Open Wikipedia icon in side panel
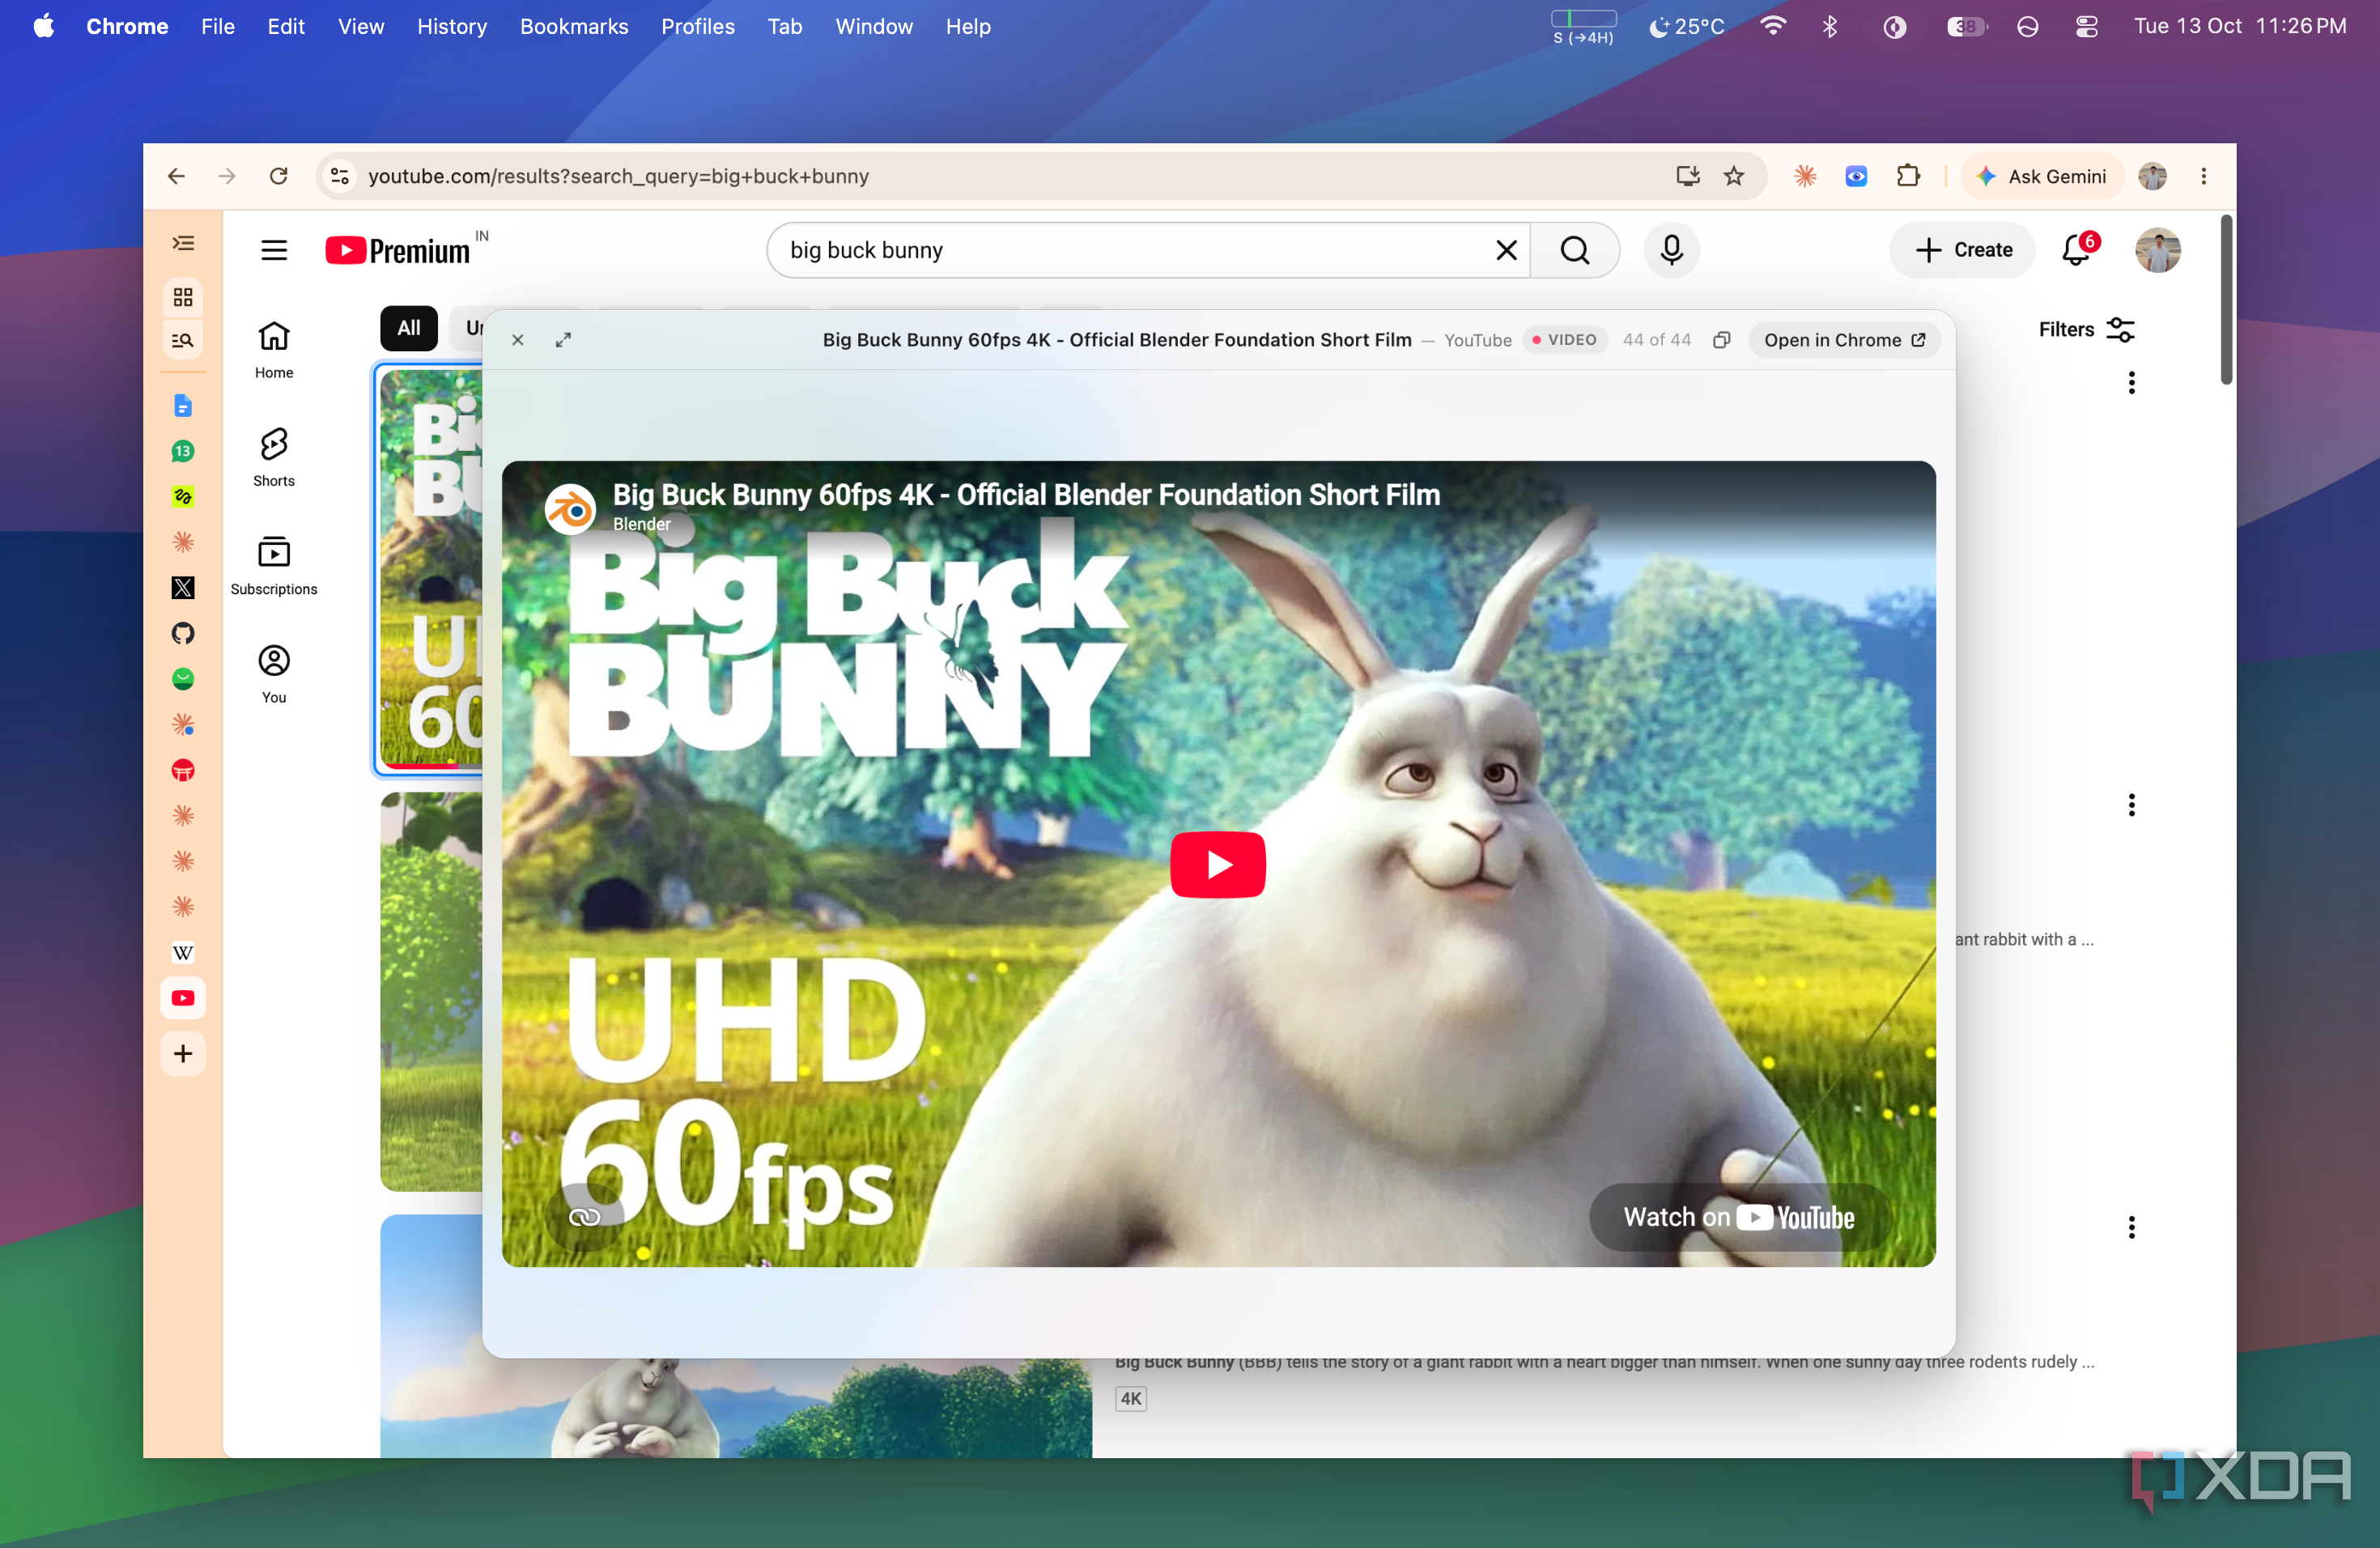The height and width of the screenshot is (1548, 2380). (183, 952)
